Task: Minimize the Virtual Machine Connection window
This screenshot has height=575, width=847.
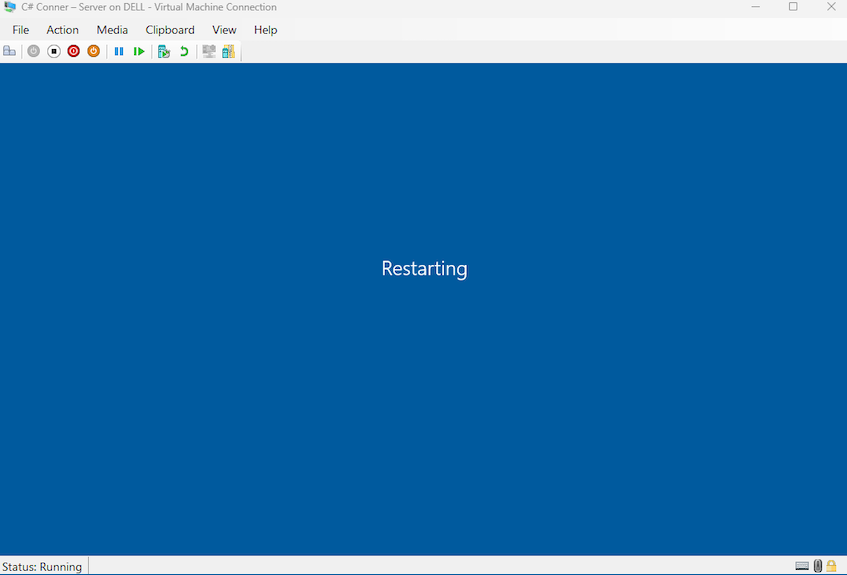Action: (756, 7)
